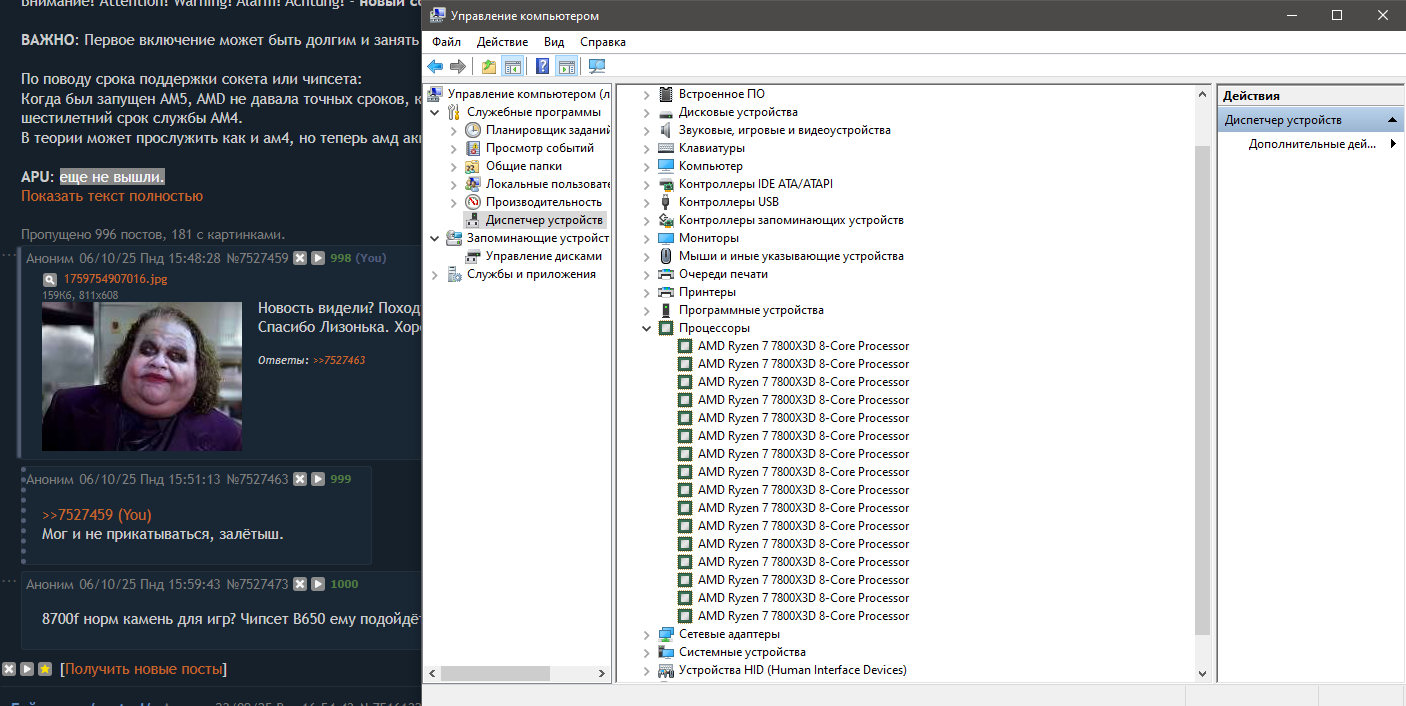Click the device list vertical scrollbar
The width and height of the screenshot is (1406, 706).
coord(1202,390)
